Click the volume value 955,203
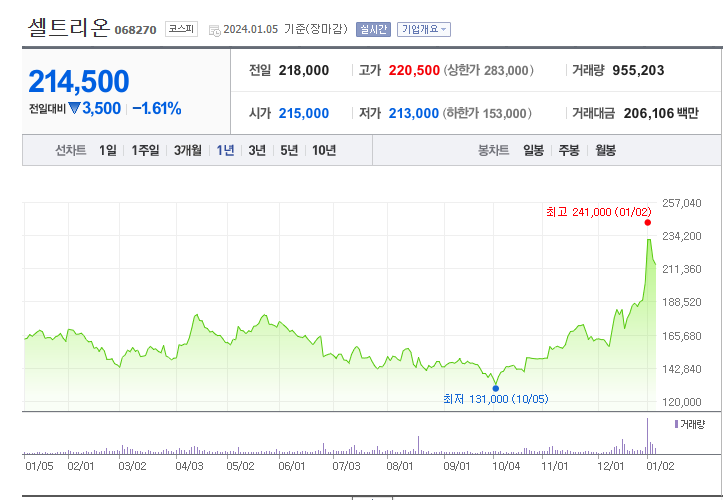723x500 pixels. 638,71
